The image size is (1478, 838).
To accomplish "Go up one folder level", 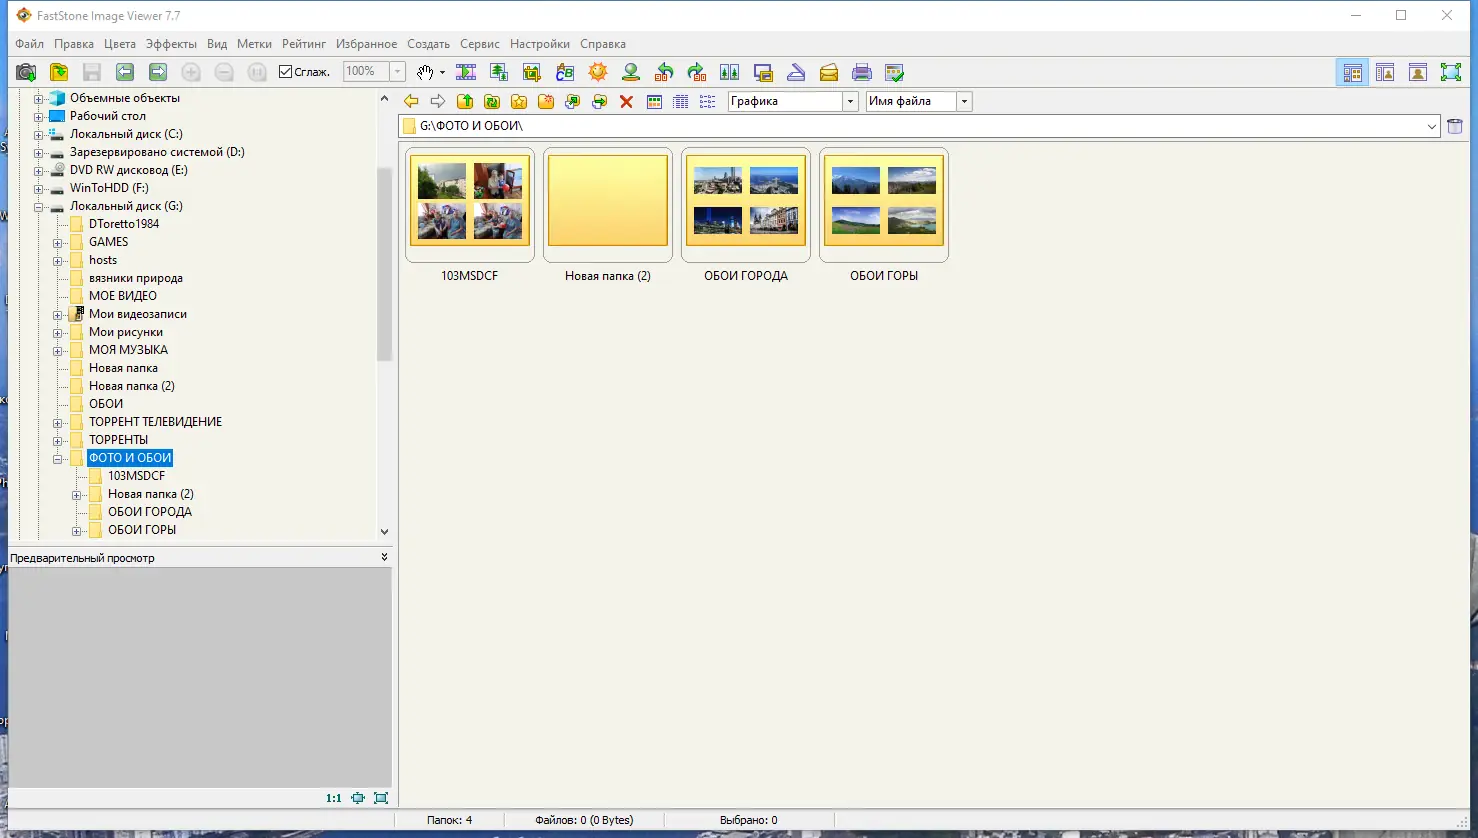I will click(x=465, y=100).
